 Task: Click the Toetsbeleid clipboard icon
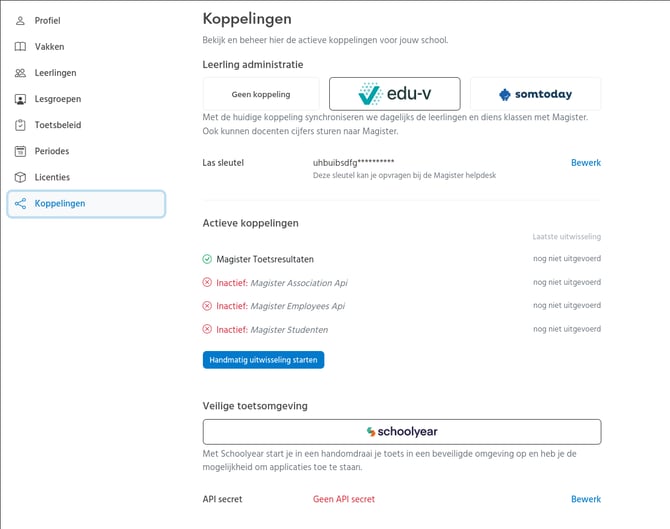(x=21, y=125)
